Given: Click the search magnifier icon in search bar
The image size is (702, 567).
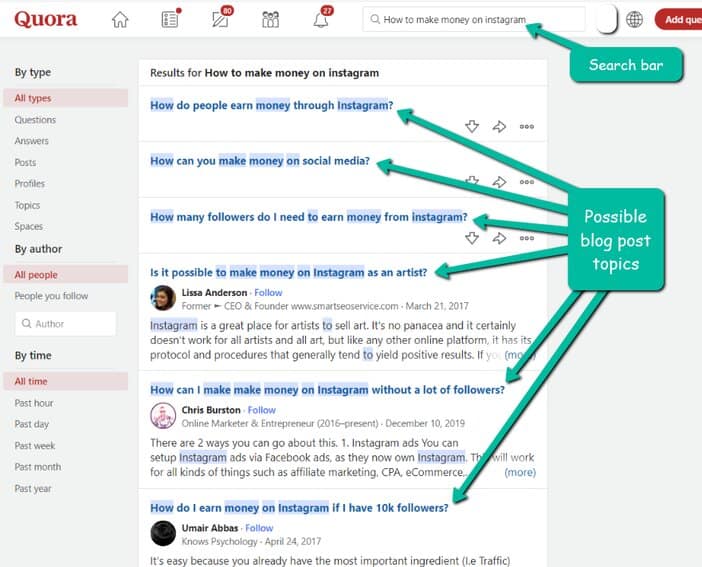Looking at the screenshot, I should click(375, 19).
